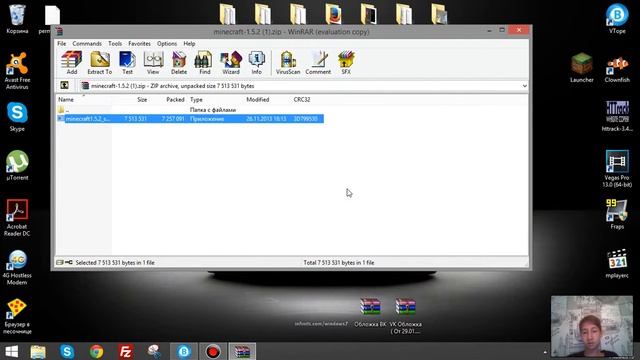This screenshot has width=640, height=360.
Task: Click the Find binoculars icon
Action: (204, 63)
